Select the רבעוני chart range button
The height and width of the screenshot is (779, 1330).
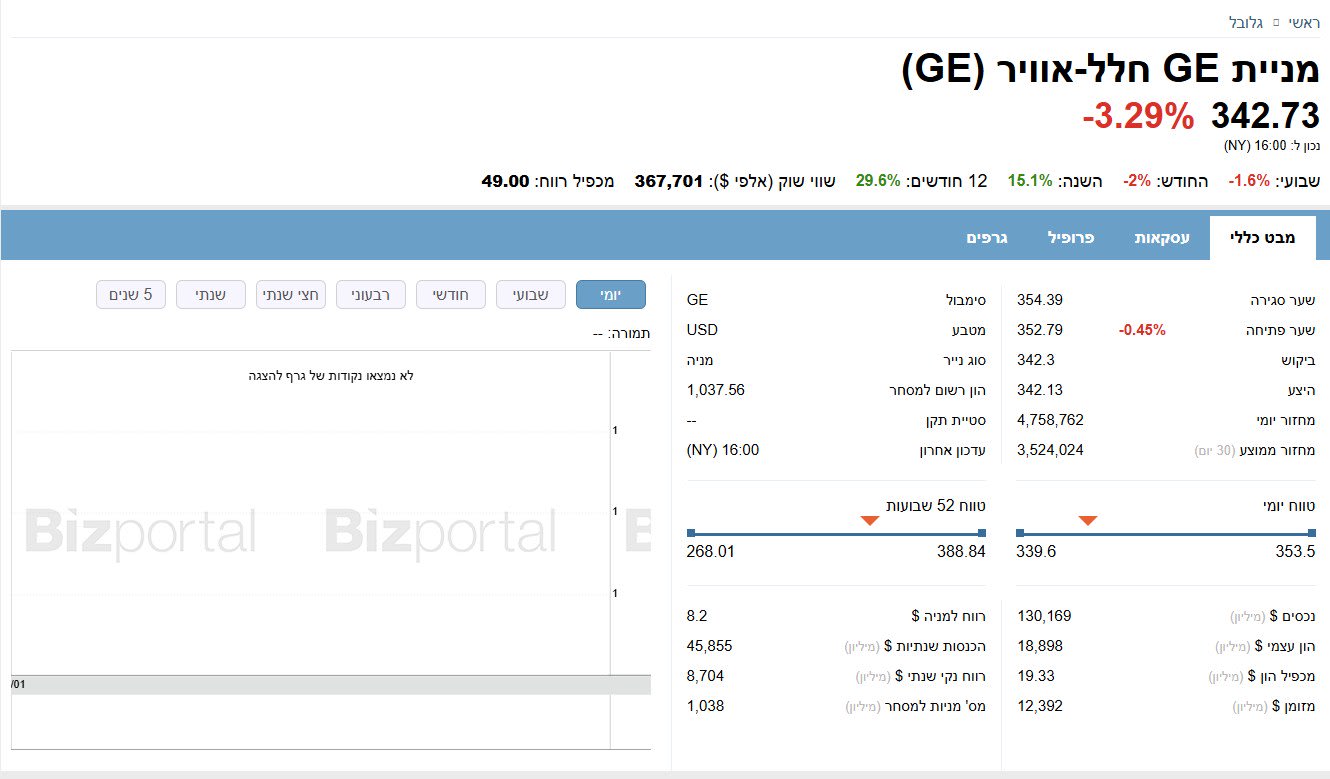(x=371, y=295)
